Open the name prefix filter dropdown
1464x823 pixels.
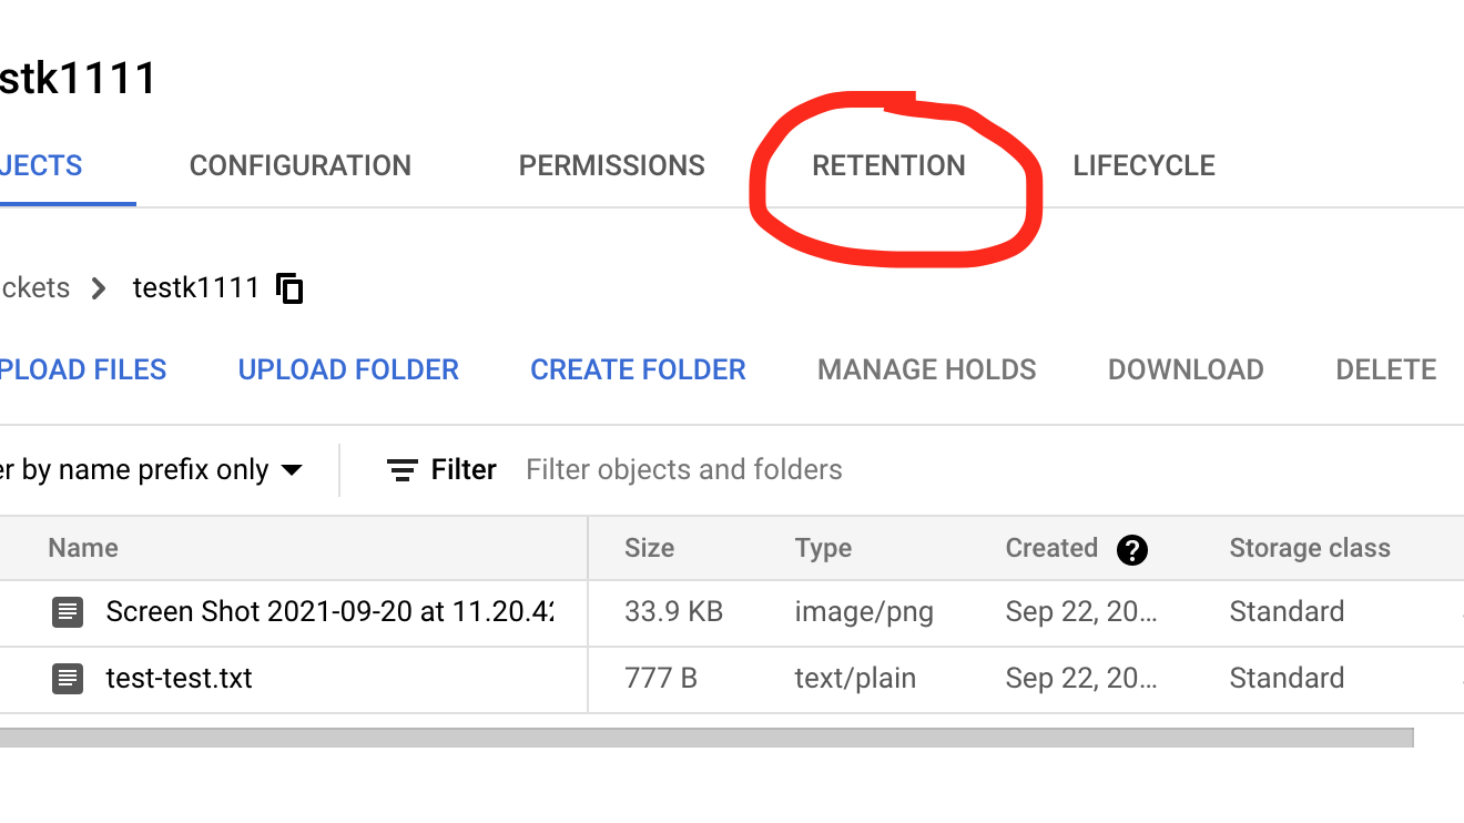click(x=290, y=468)
